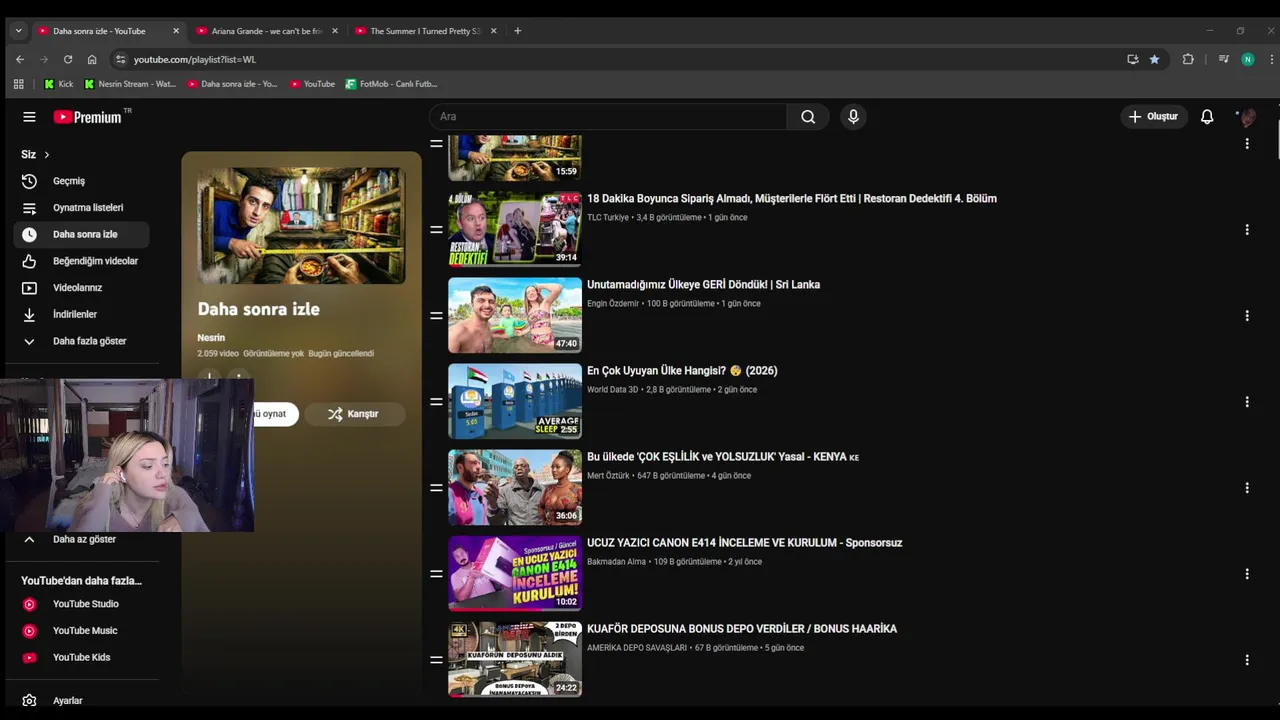Screen dimensions: 1280x720
Task: Click the browser home button
Action: [92, 59]
